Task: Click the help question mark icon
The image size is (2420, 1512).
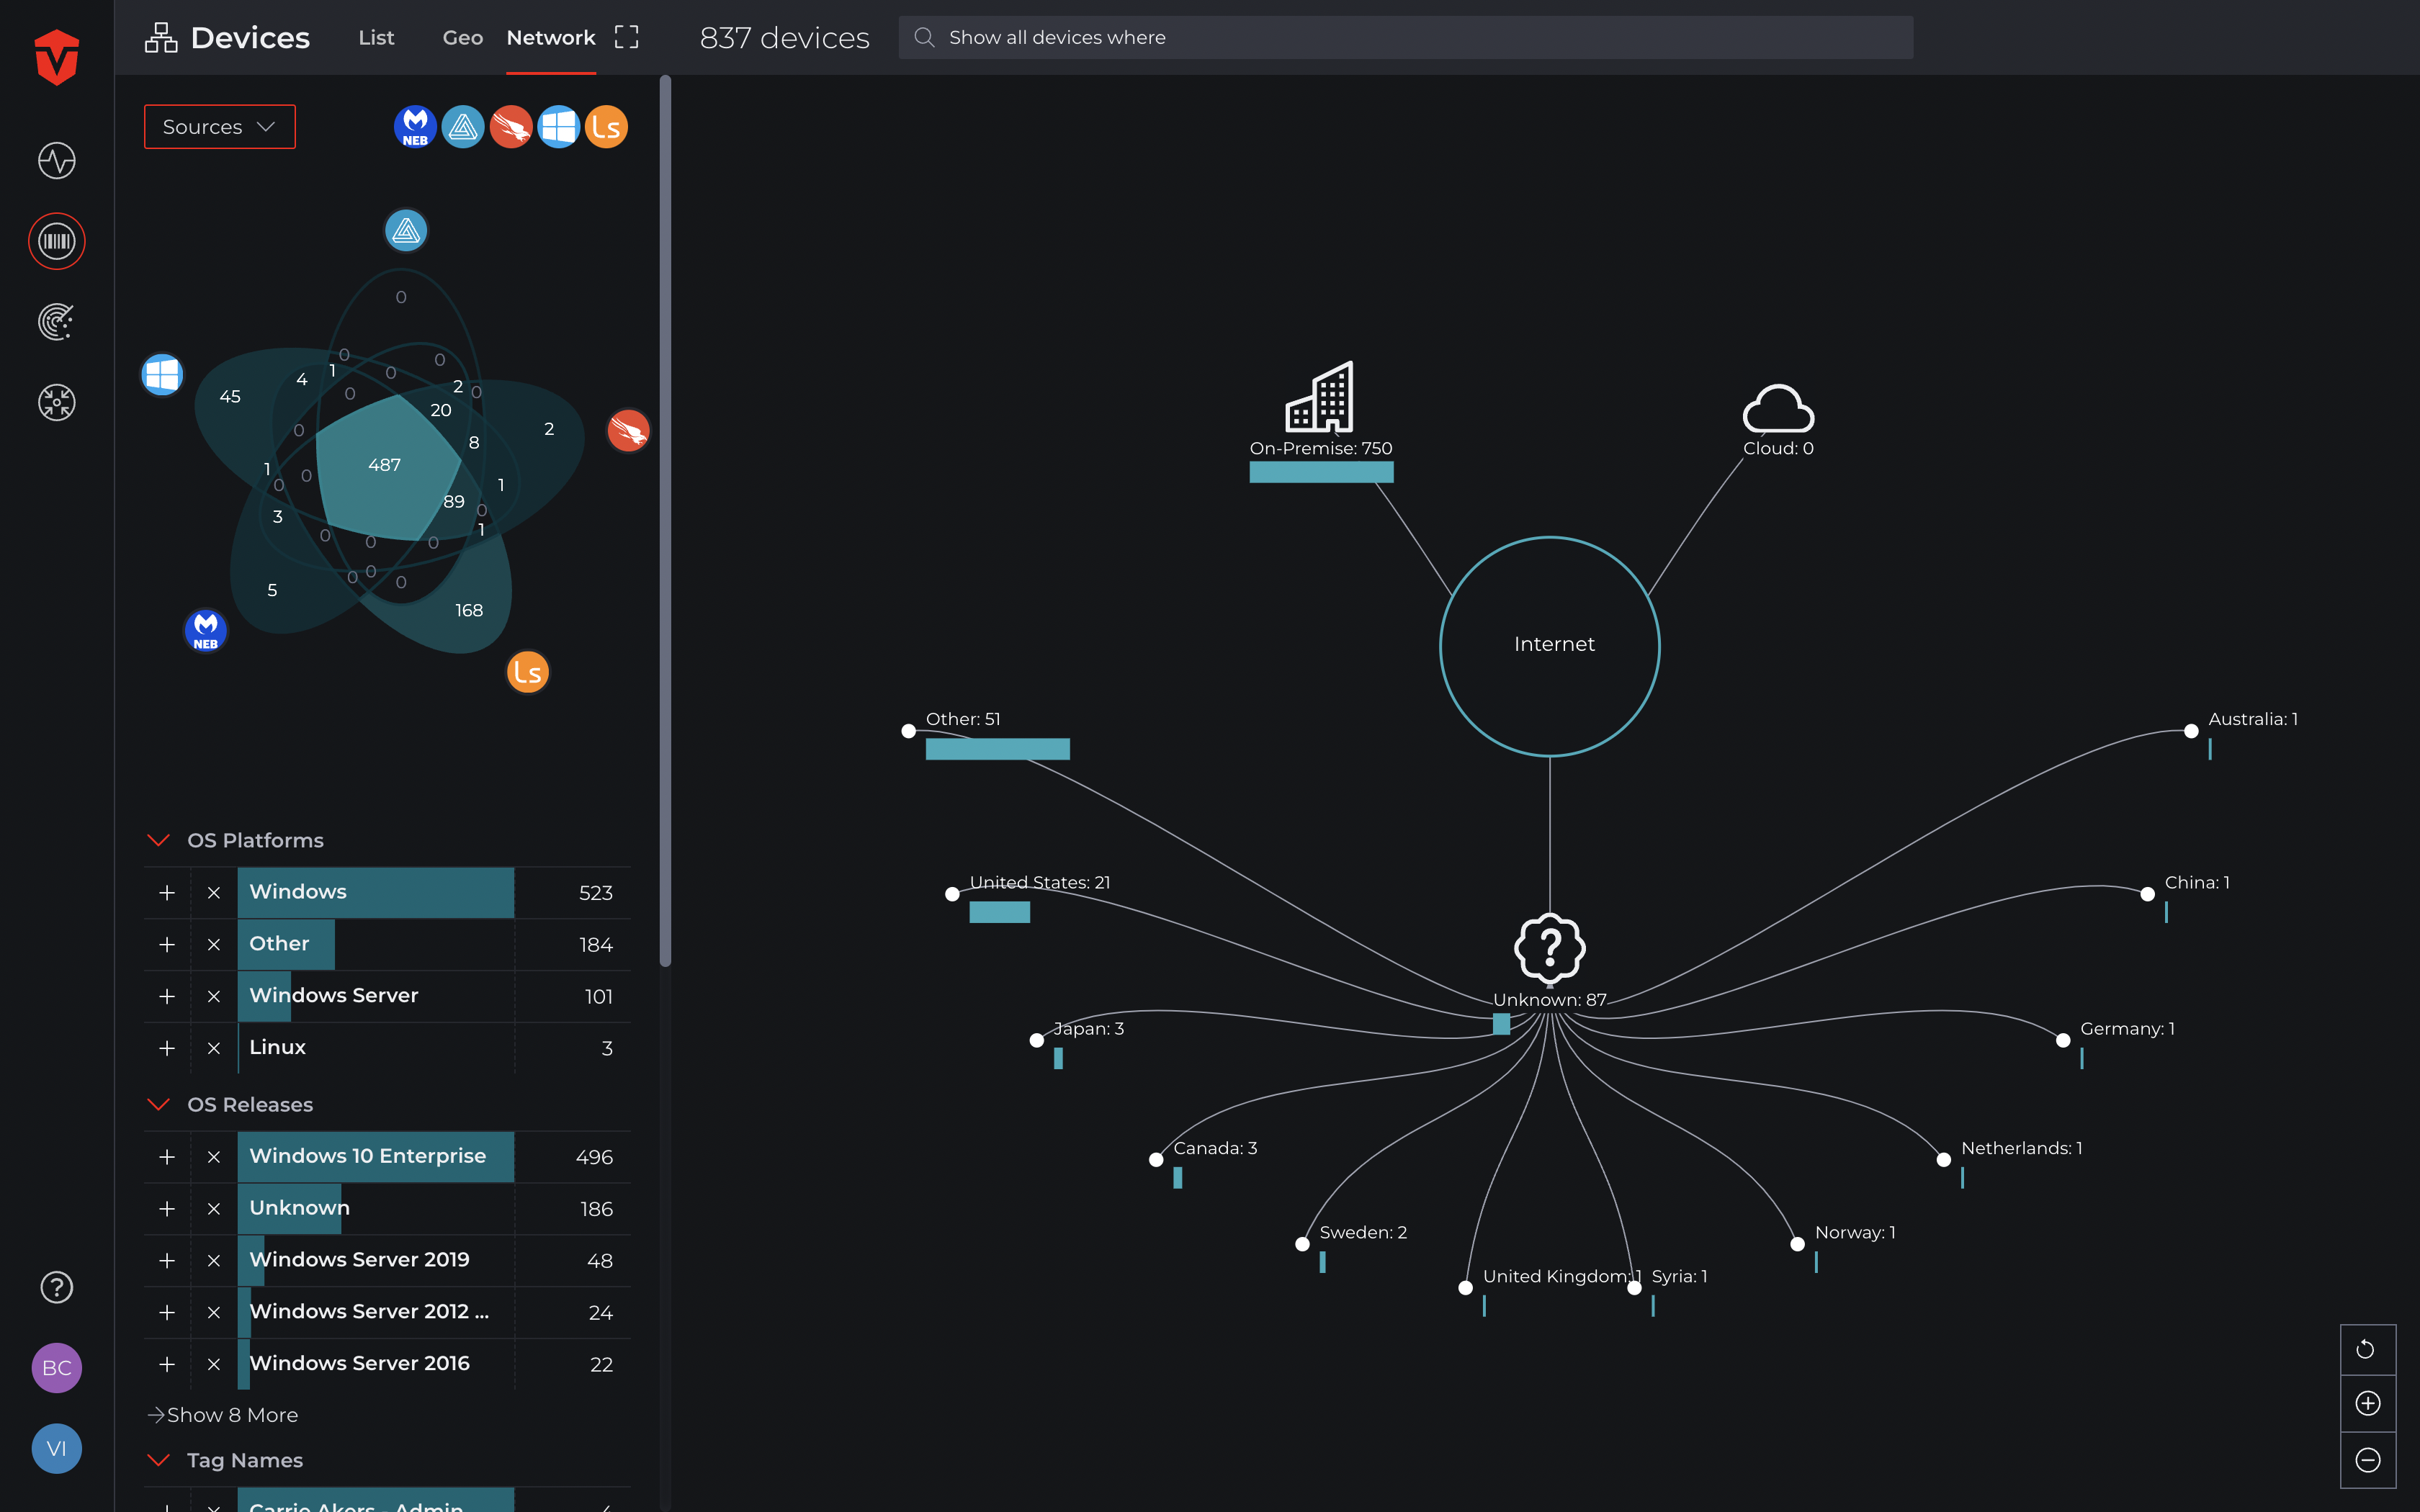Action: point(56,1287)
